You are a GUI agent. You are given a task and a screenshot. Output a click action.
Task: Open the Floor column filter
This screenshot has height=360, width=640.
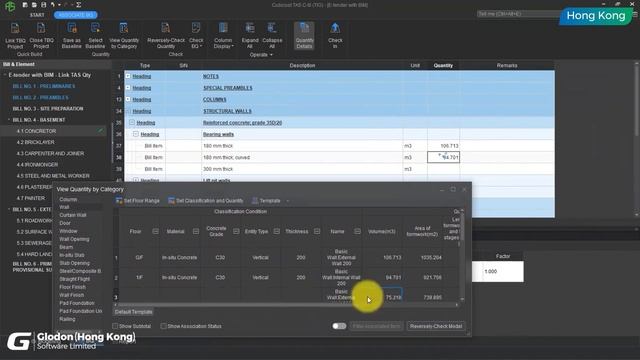(155, 231)
